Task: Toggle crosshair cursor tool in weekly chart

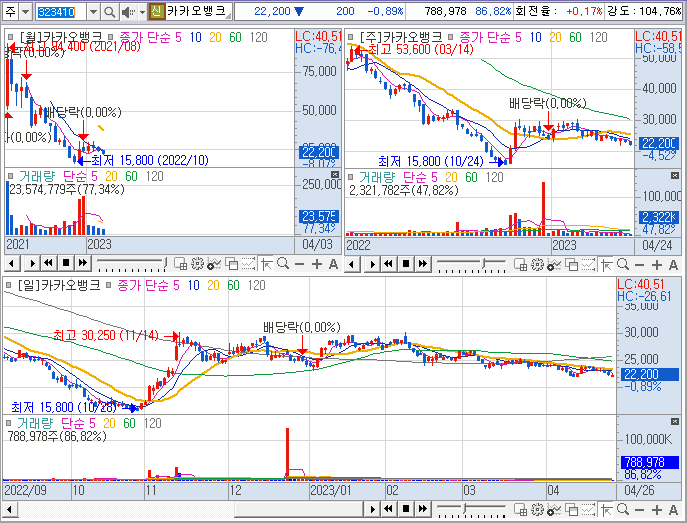Action: pyautogui.click(x=606, y=264)
